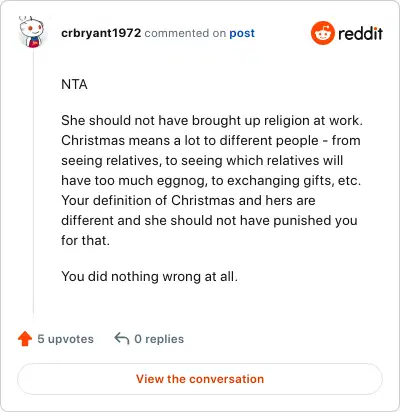Click the "You did nothing wrong at all." line
The height and width of the screenshot is (412, 400).
point(150,276)
